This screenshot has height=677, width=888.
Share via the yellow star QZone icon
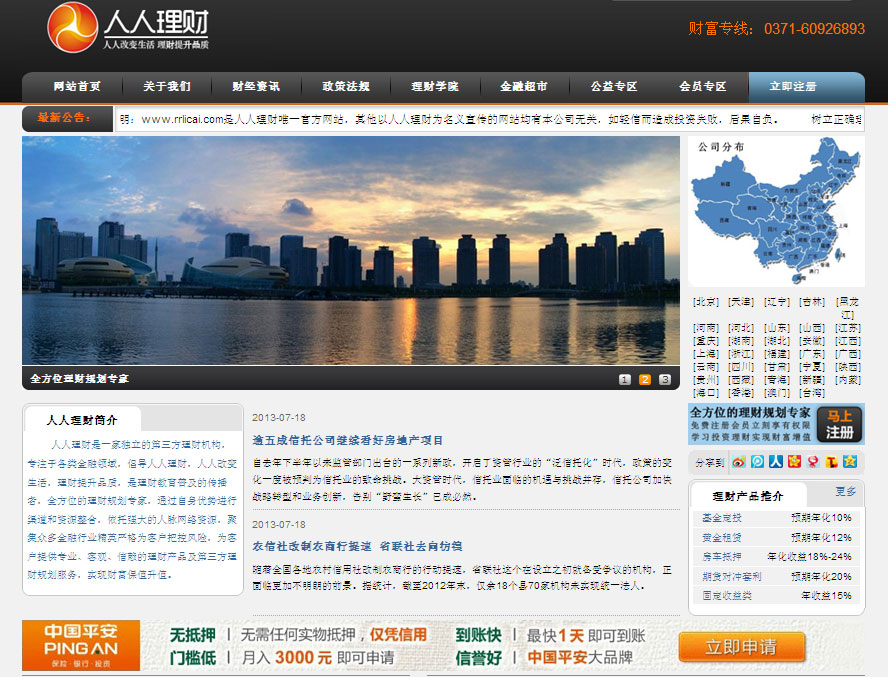(x=849, y=462)
